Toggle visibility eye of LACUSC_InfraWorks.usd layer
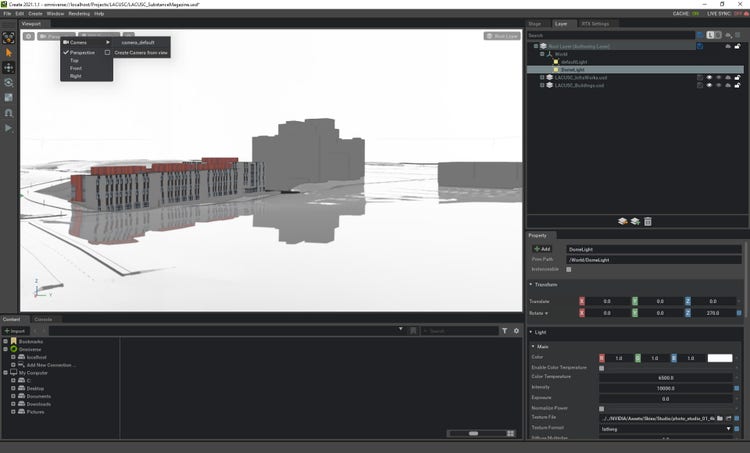The image size is (750, 453). tap(709, 77)
